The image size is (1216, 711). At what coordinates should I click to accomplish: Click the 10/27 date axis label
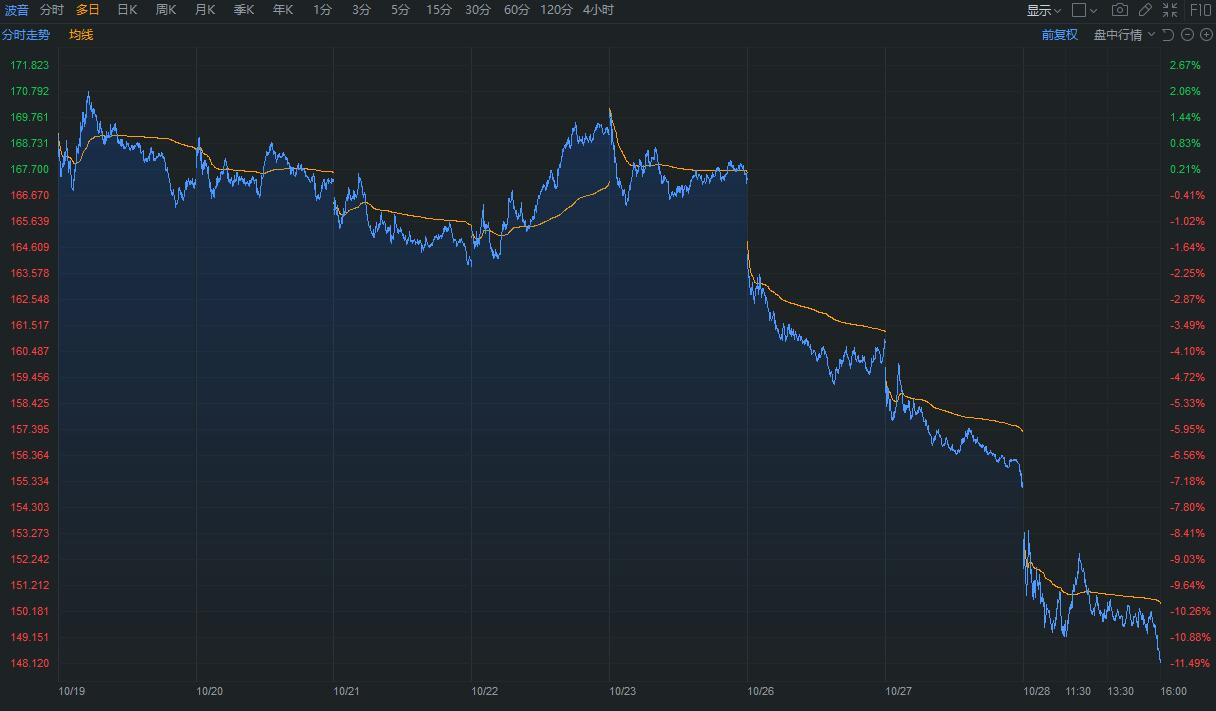899,691
